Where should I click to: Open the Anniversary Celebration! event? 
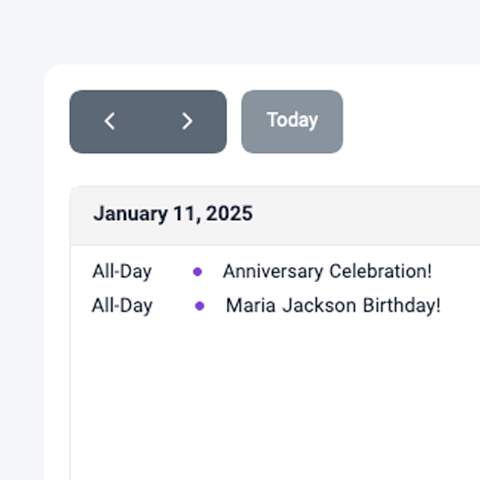tap(327, 271)
